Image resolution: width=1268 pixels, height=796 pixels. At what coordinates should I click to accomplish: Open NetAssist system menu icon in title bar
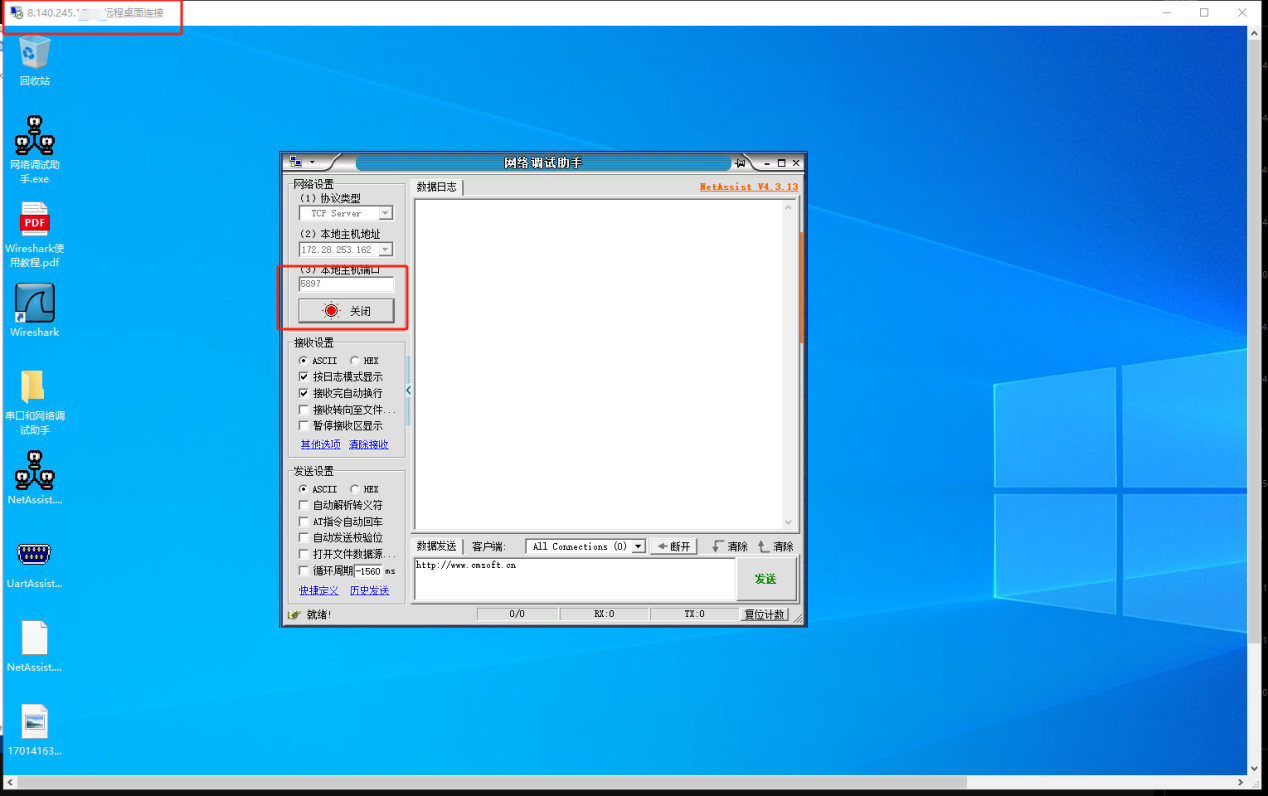pos(296,162)
